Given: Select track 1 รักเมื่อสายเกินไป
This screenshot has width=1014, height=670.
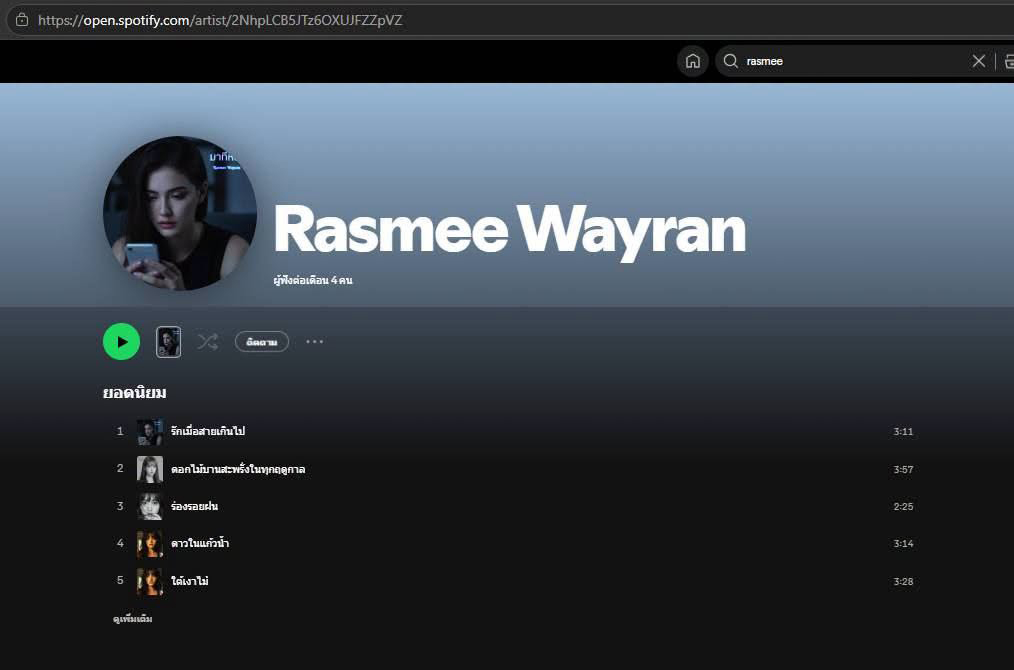Looking at the screenshot, I should [x=208, y=431].
